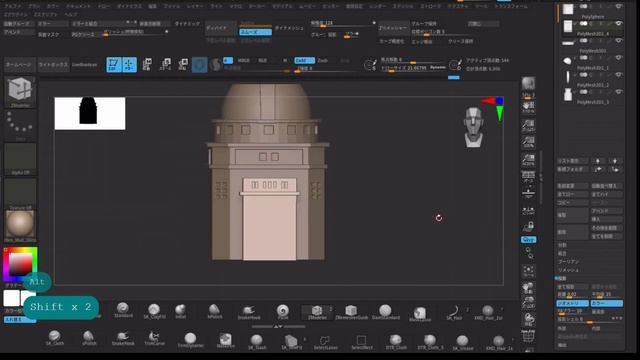Select the TrimDynamic brush
The height and width of the screenshot is (360, 640).
[x=190, y=340]
